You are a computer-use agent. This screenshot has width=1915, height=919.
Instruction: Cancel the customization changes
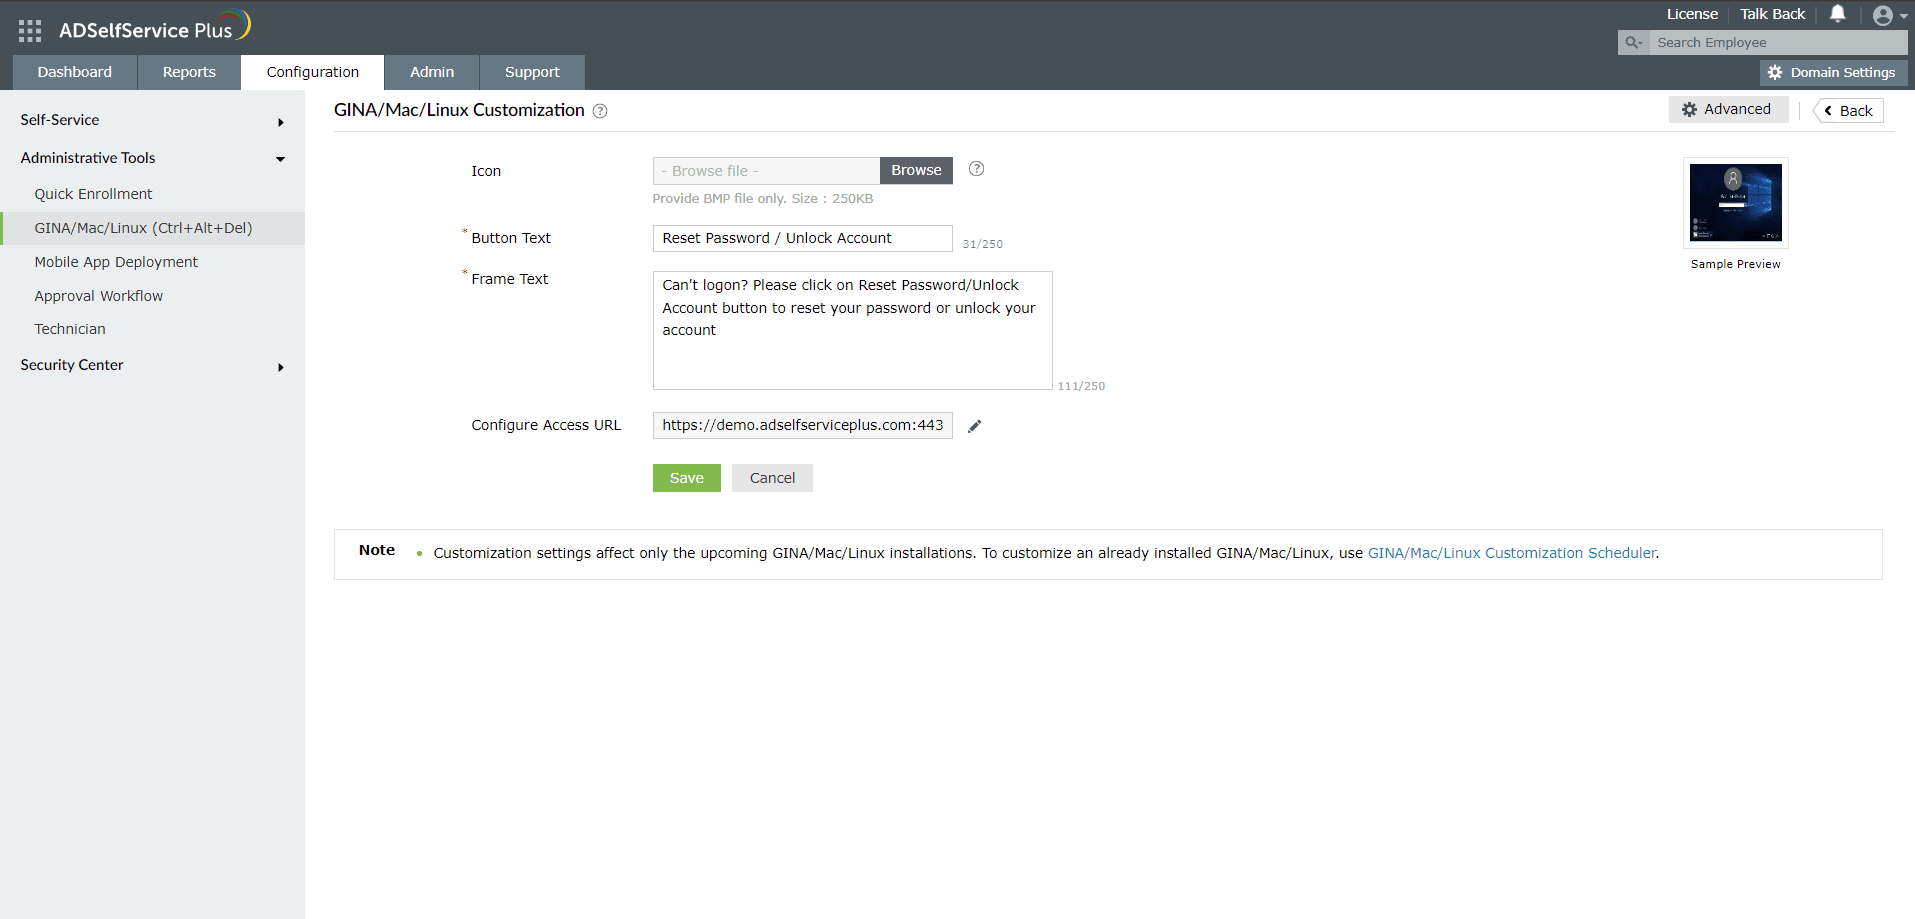(x=772, y=478)
